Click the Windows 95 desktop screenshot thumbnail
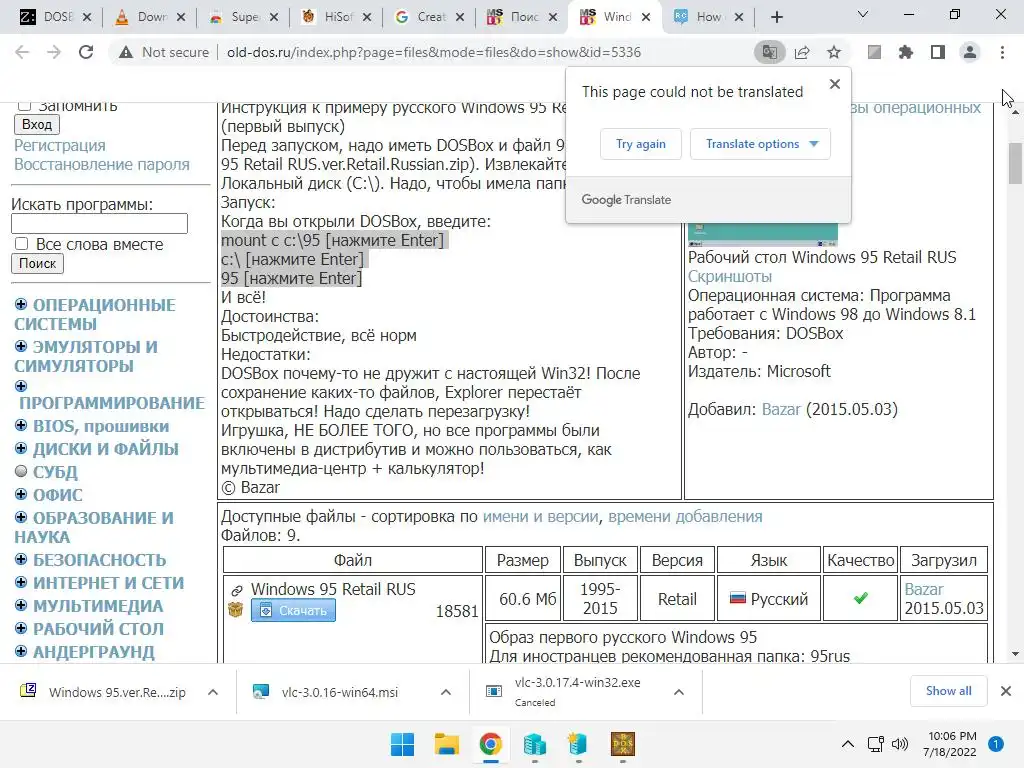Screen dimensions: 1024x768 tap(763, 234)
